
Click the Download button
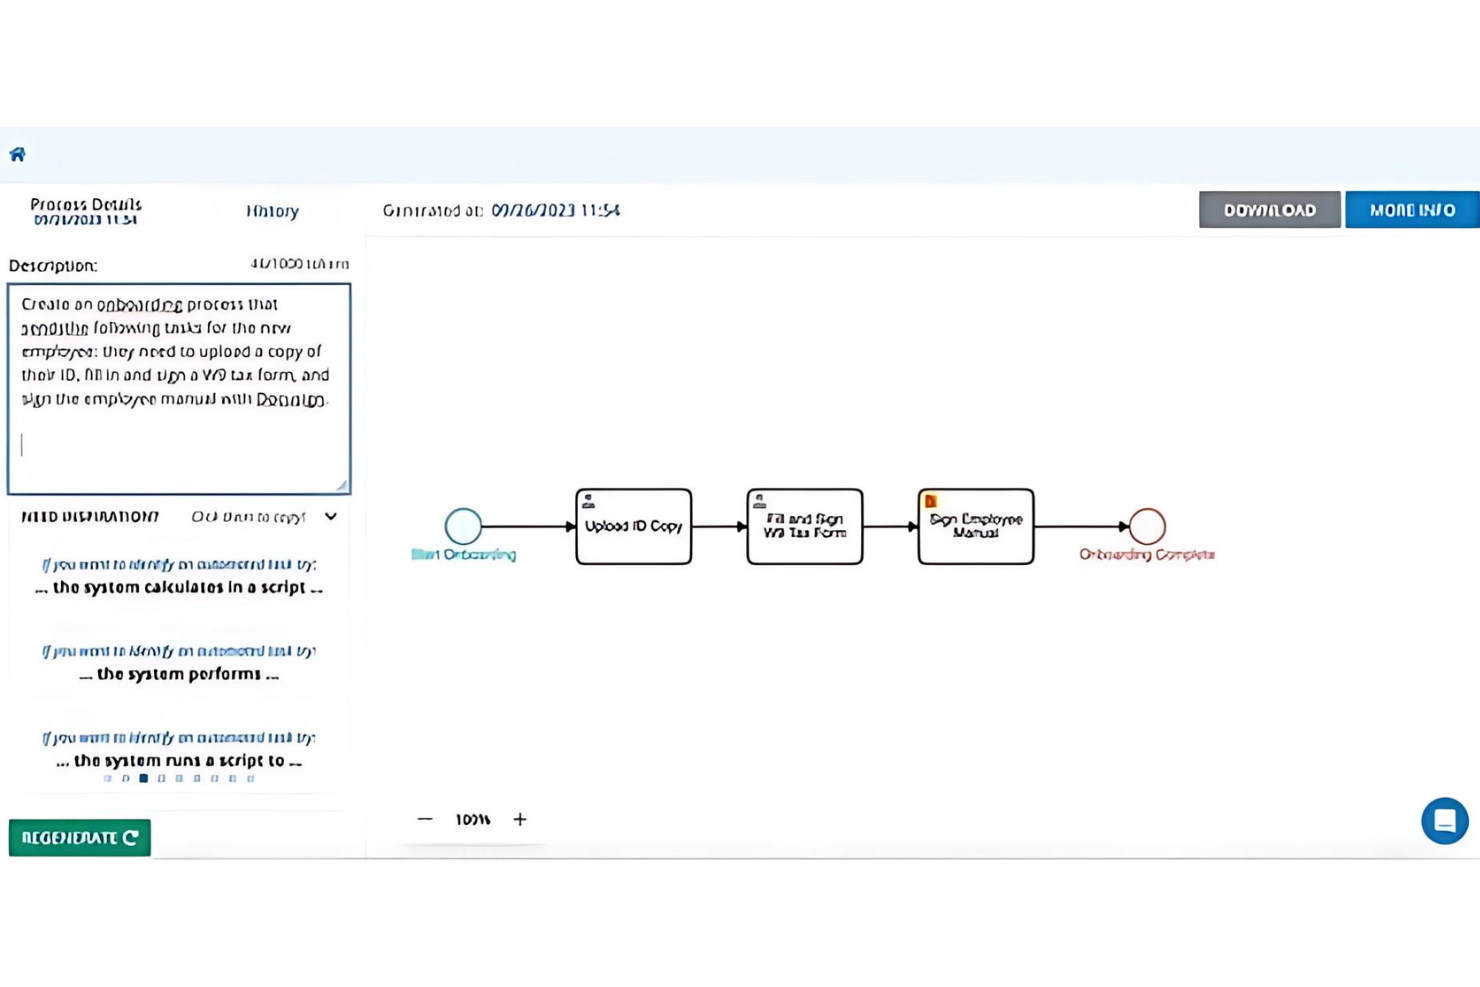[x=1269, y=209]
